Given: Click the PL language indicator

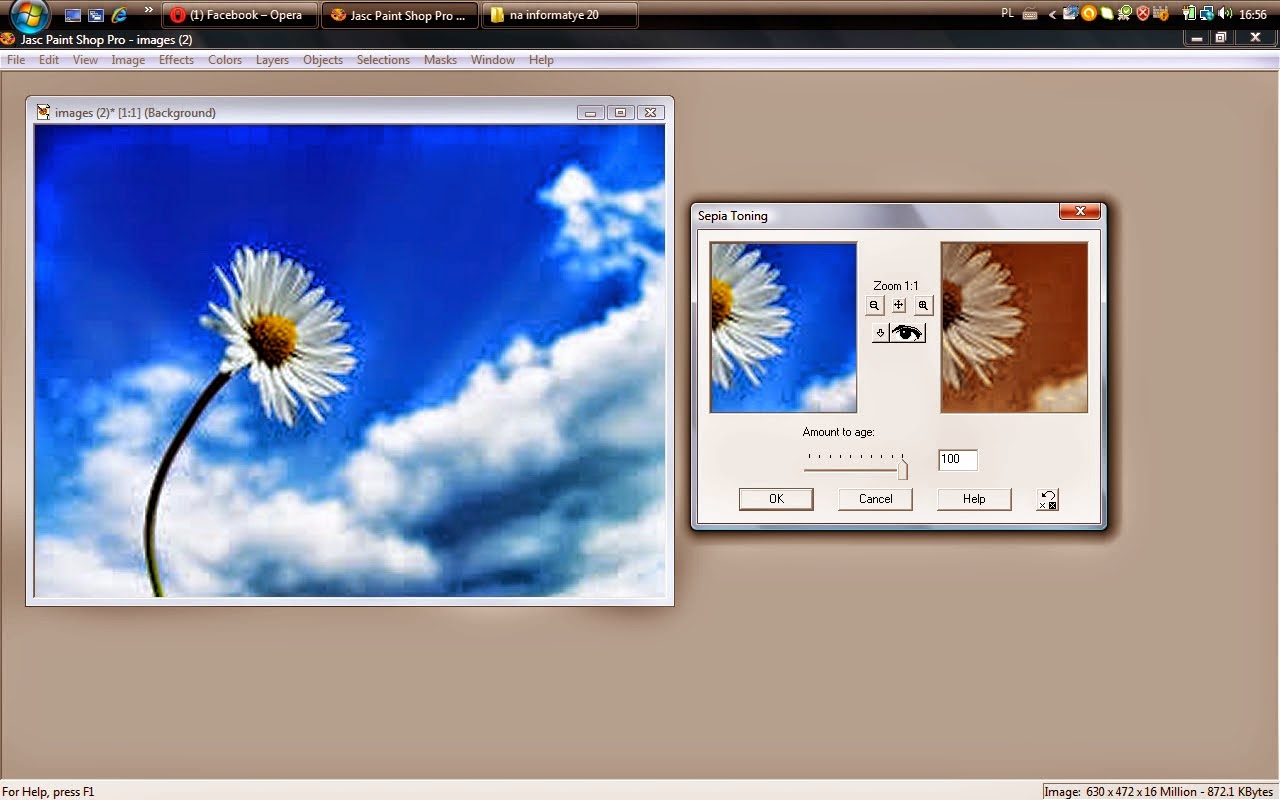Looking at the screenshot, I should click(1008, 13).
